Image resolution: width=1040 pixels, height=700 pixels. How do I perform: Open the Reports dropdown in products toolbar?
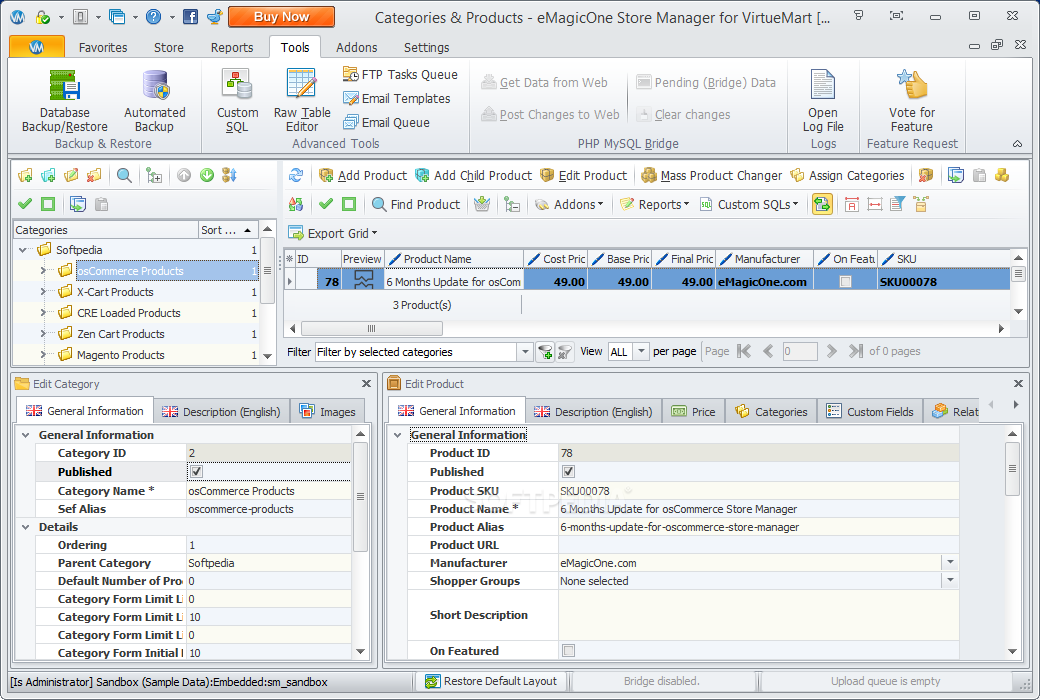coord(654,204)
